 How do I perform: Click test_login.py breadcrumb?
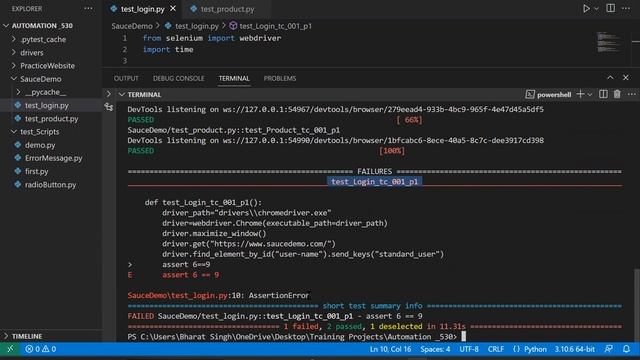click(197, 26)
